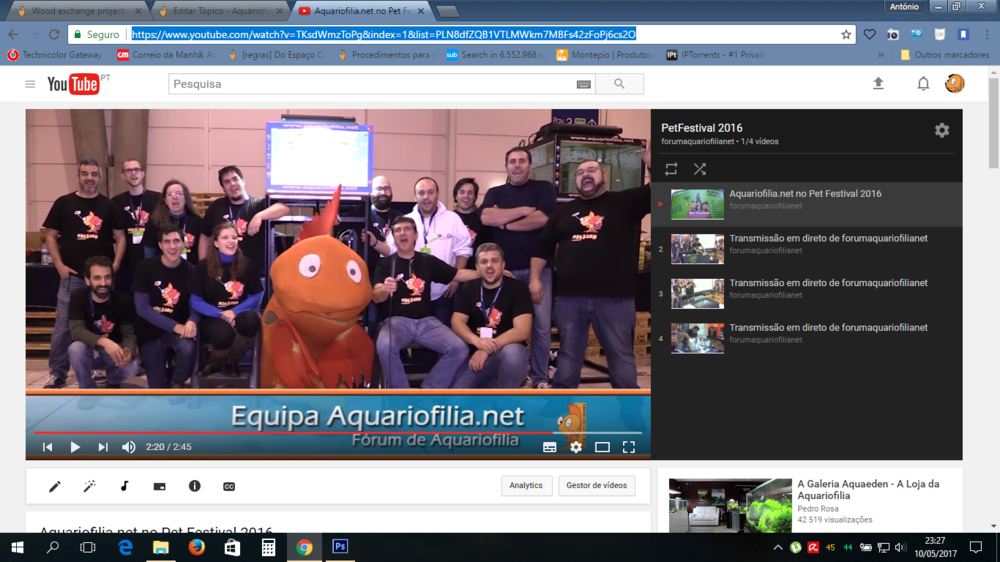Open playlist settings gear menu
1000x562 pixels.
click(x=941, y=131)
